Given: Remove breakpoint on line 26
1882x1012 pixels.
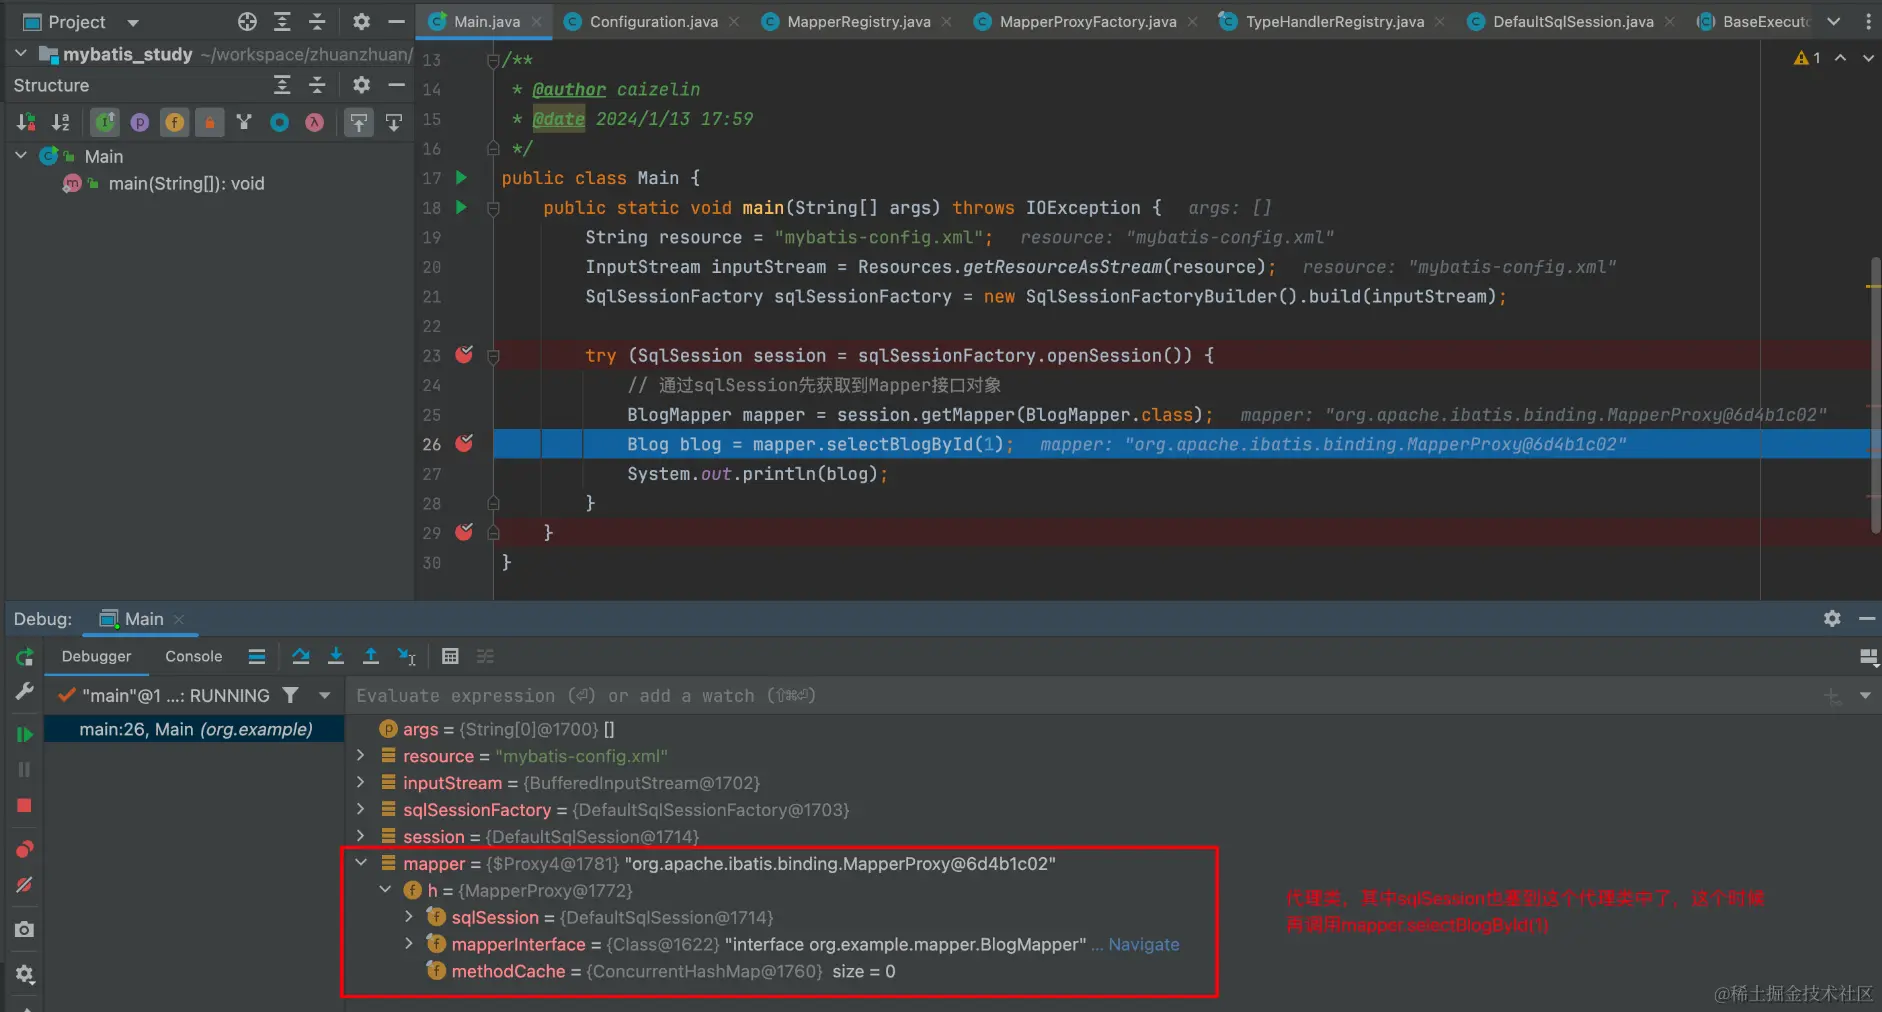Looking at the screenshot, I should 464,443.
